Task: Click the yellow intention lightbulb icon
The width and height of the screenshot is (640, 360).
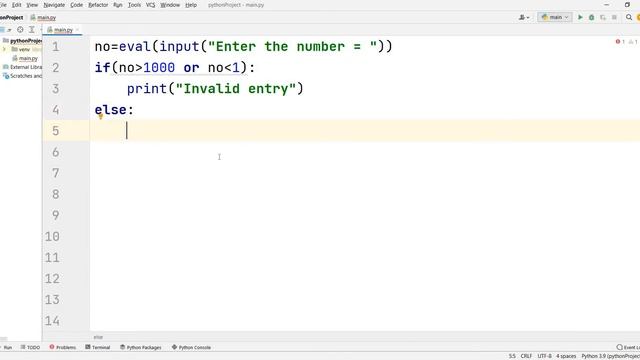Action: click(x=100, y=117)
